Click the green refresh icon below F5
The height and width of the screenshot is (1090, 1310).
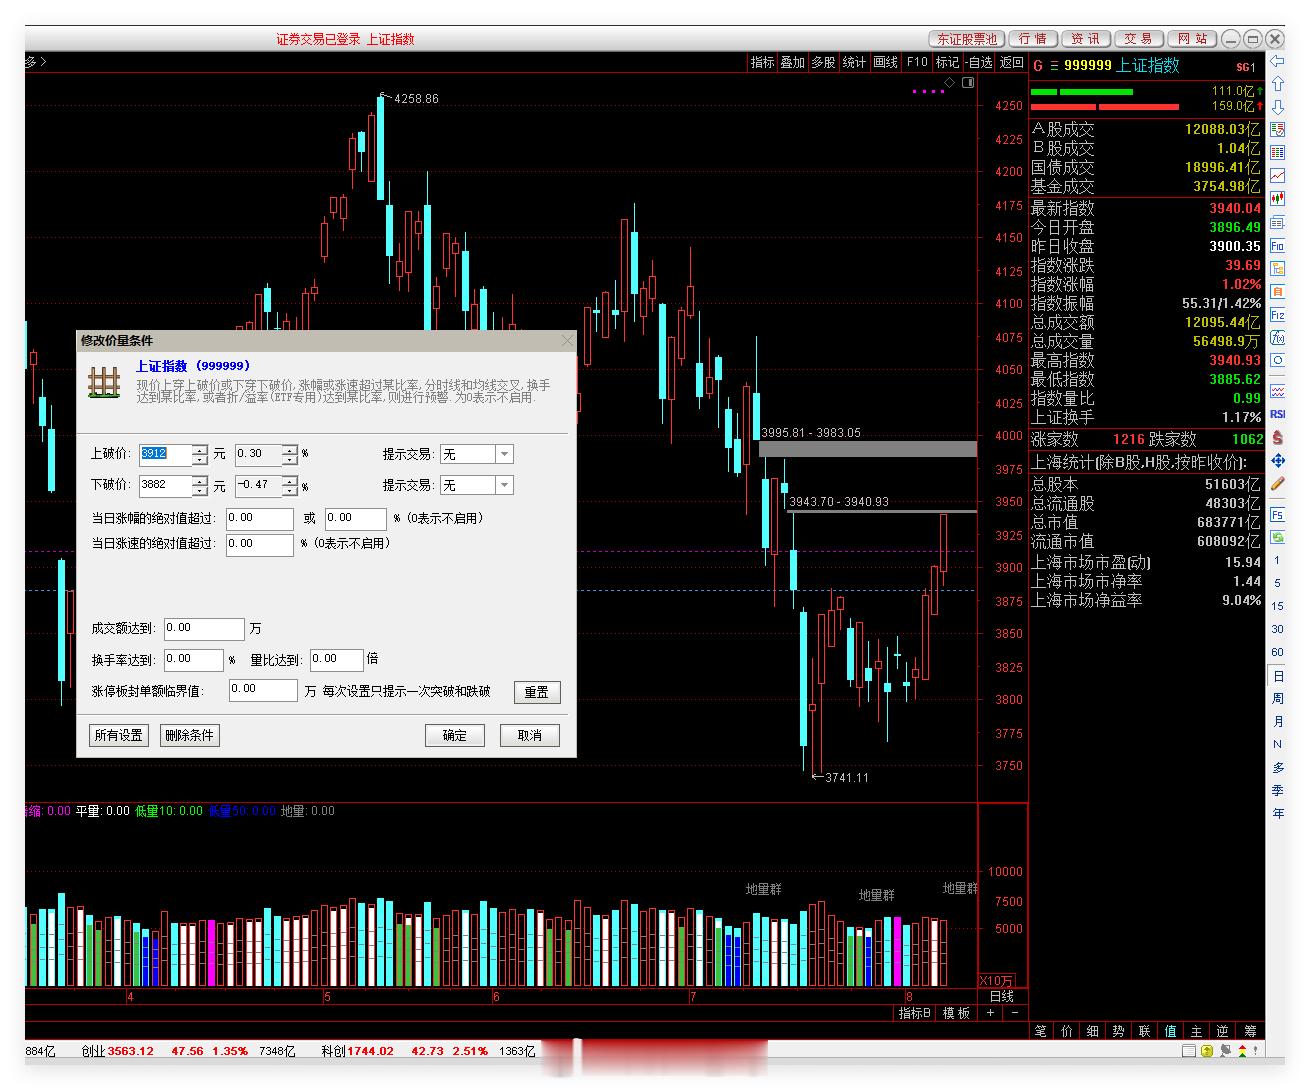1277,538
